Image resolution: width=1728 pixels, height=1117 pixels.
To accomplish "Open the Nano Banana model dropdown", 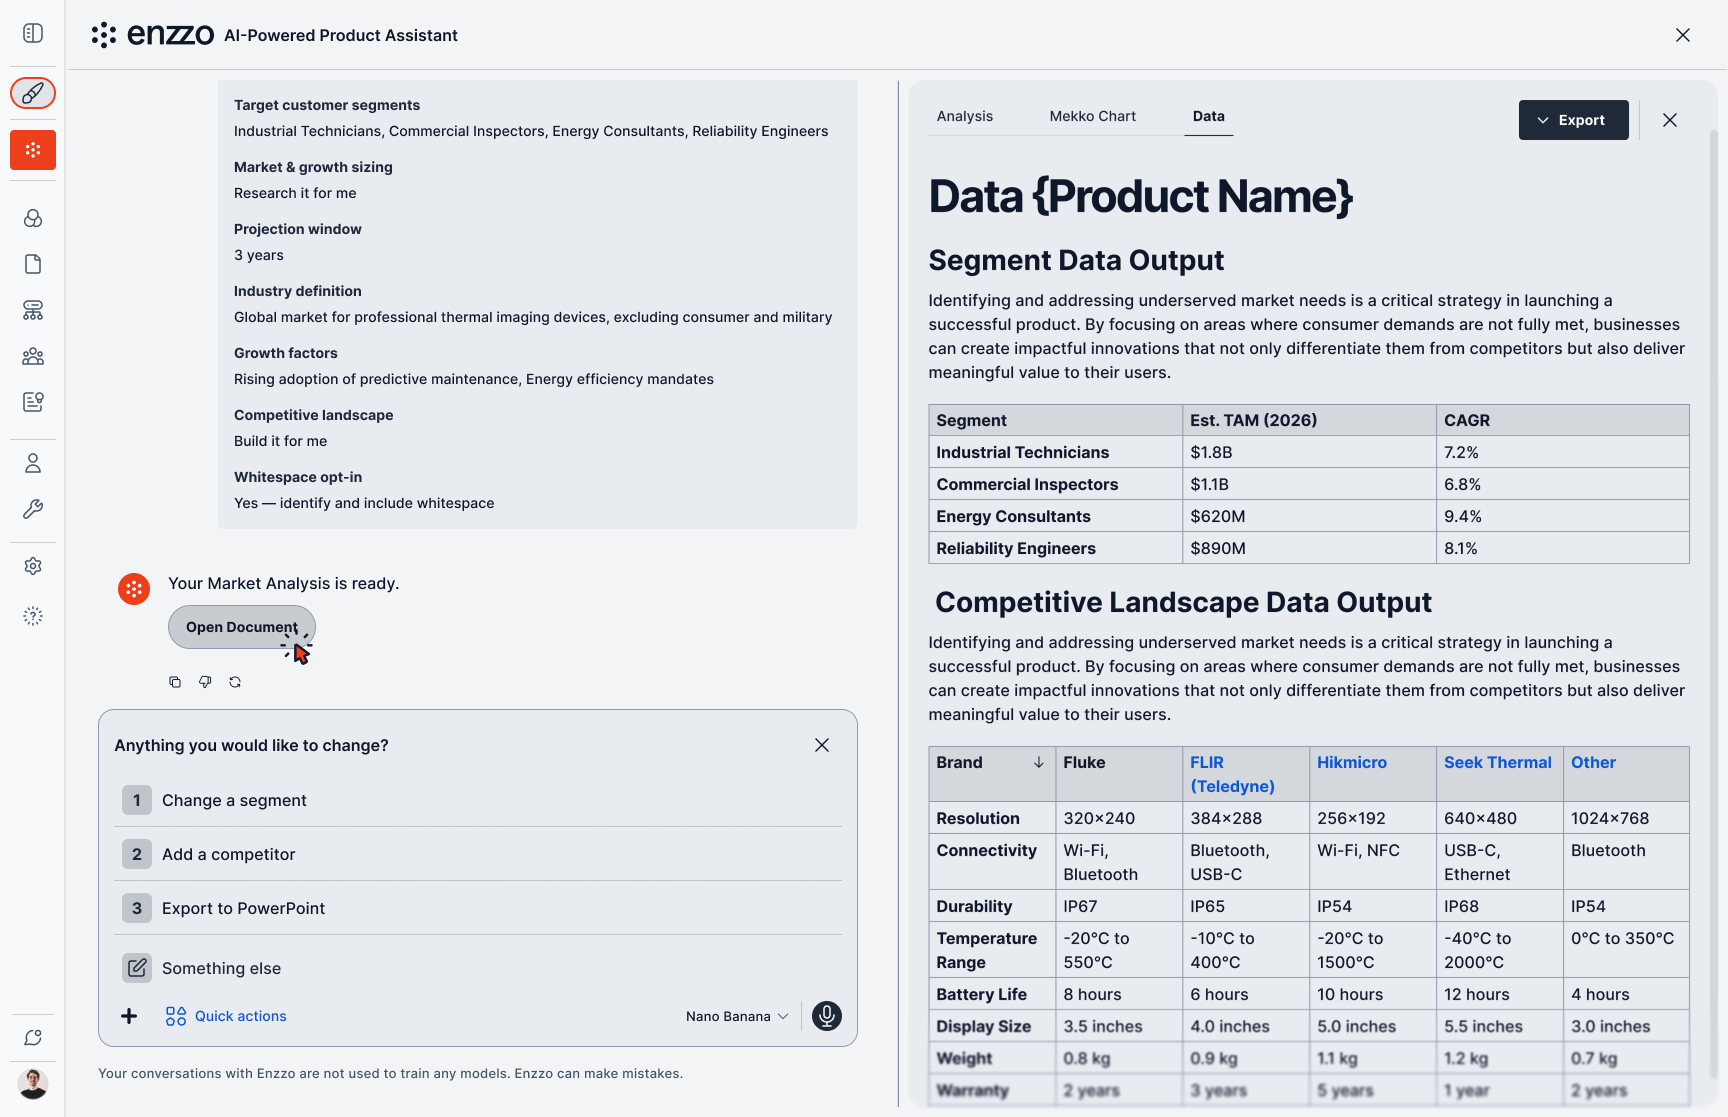I will tap(737, 1016).
